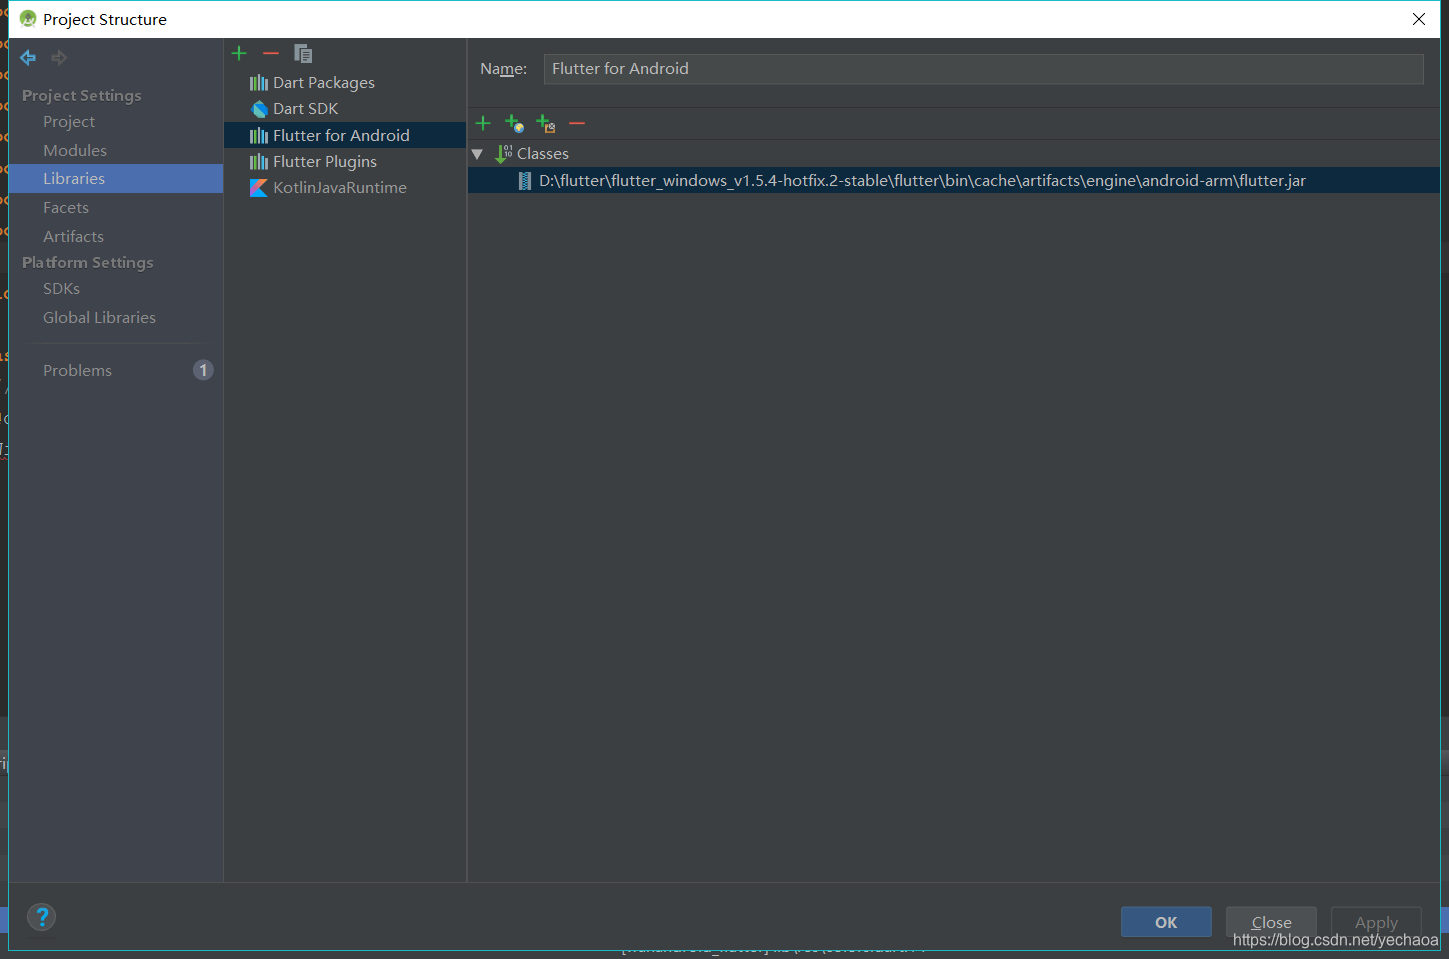Select the Dart SDK library
1449x959 pixels.
click(x=306, y=109)
